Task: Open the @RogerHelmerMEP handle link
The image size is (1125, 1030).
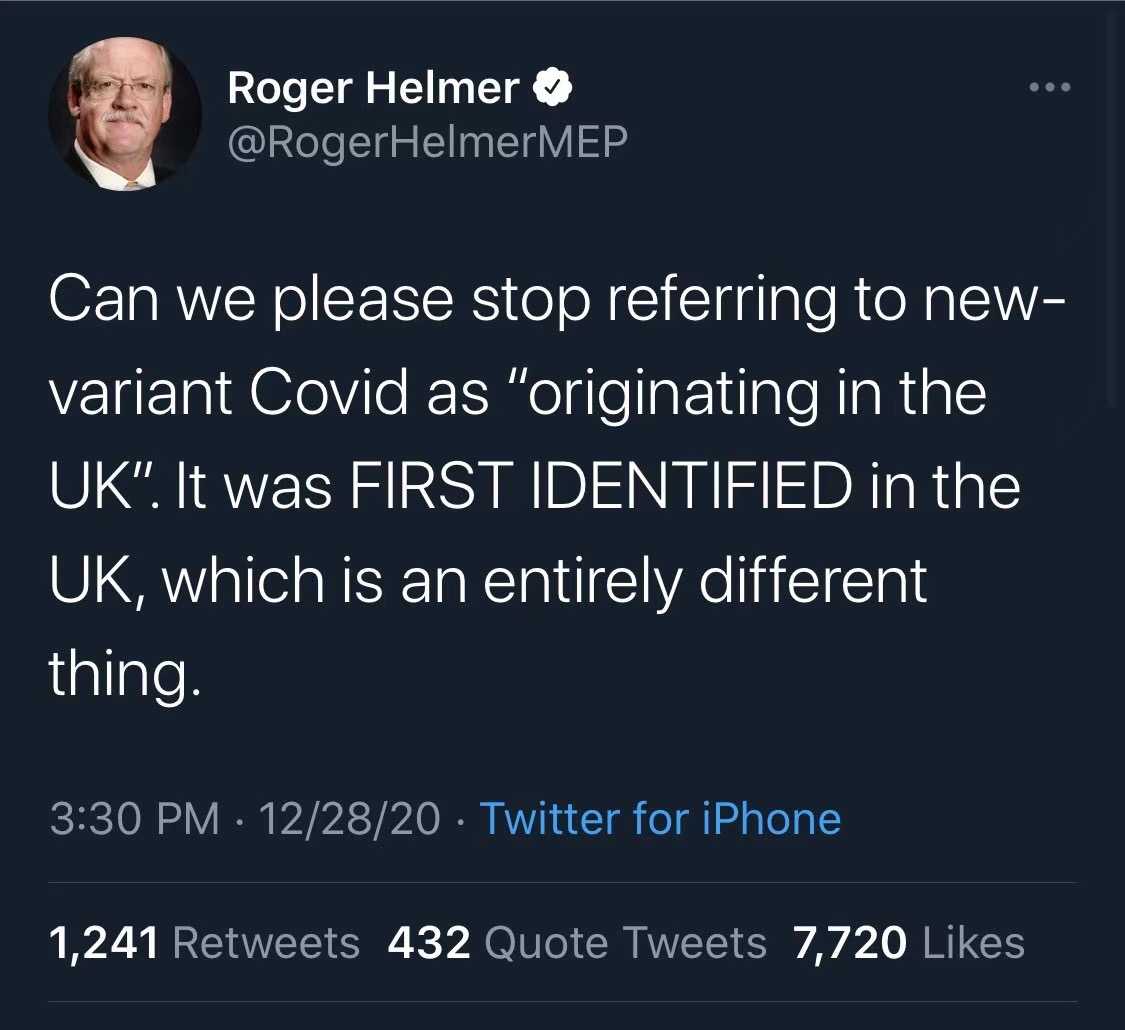Action: point(427,143)
